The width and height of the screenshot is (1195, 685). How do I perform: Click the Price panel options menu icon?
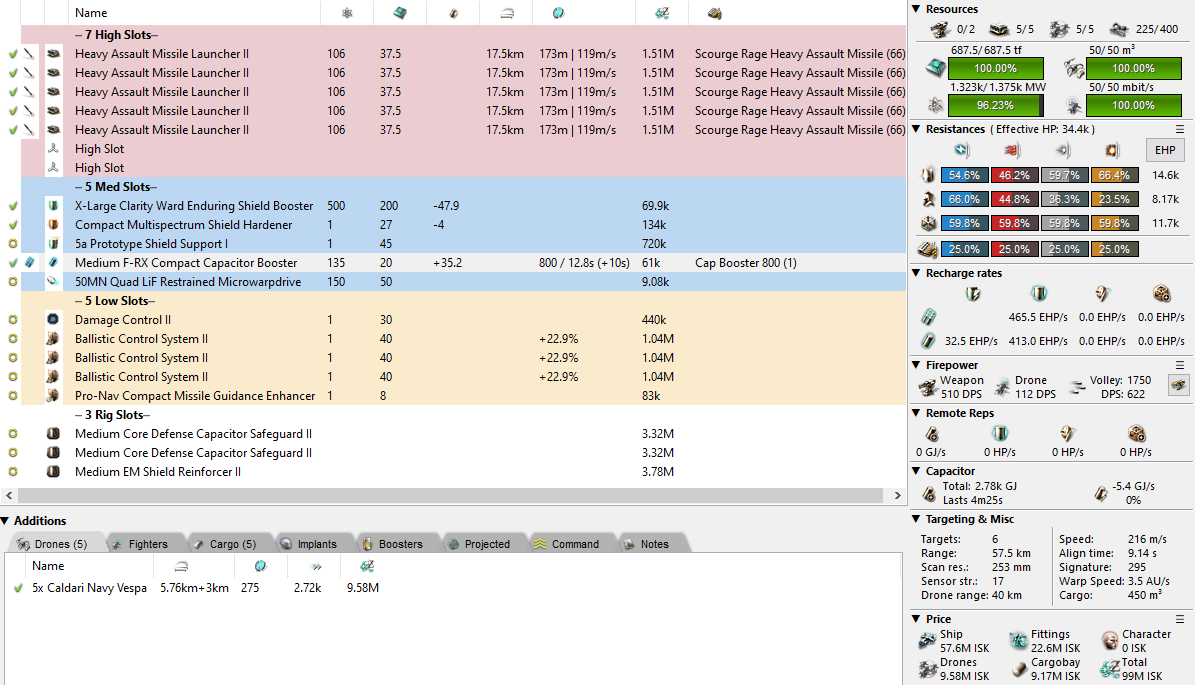(x=1180, y=619)
